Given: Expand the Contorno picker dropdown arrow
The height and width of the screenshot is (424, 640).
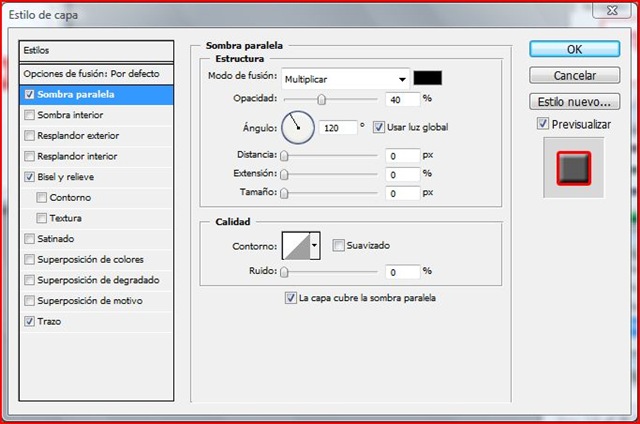Looking at the screenshot, I should (315, 246).
